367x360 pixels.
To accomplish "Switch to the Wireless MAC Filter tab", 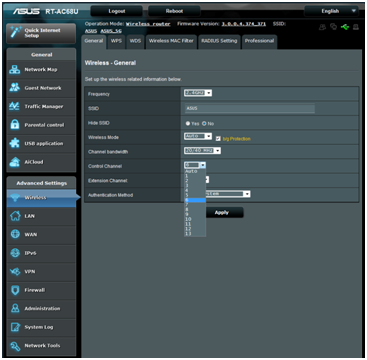I will [171, 41].
